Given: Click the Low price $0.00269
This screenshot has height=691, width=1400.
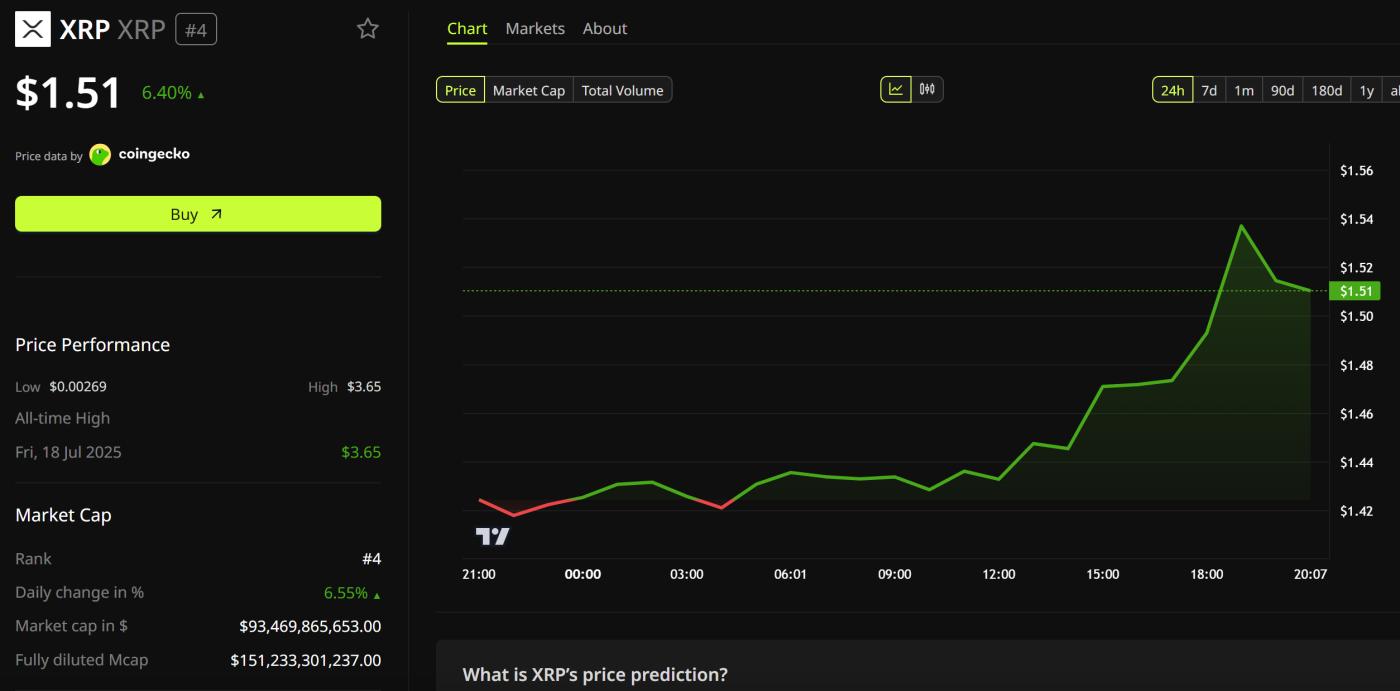Looking at the screenshot, I should click(78, 387).
